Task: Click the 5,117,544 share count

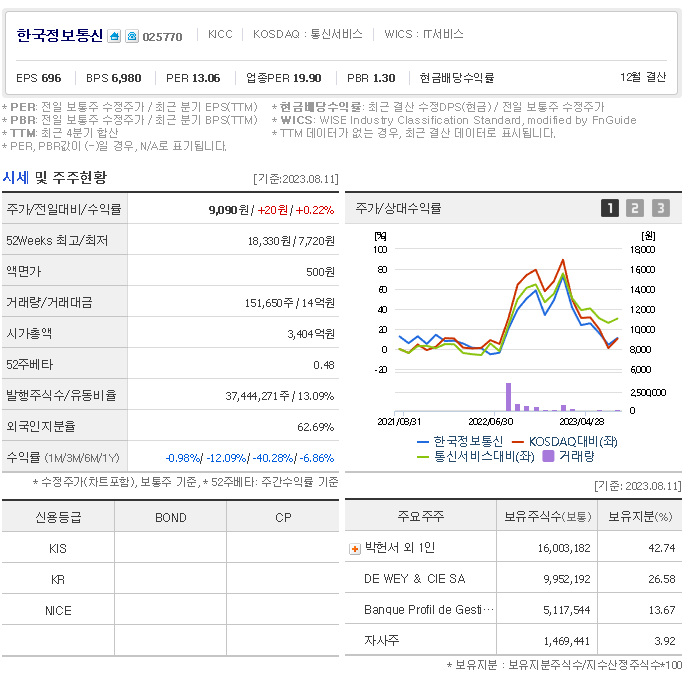Action: pyautogui.click(x=566, y=610)
